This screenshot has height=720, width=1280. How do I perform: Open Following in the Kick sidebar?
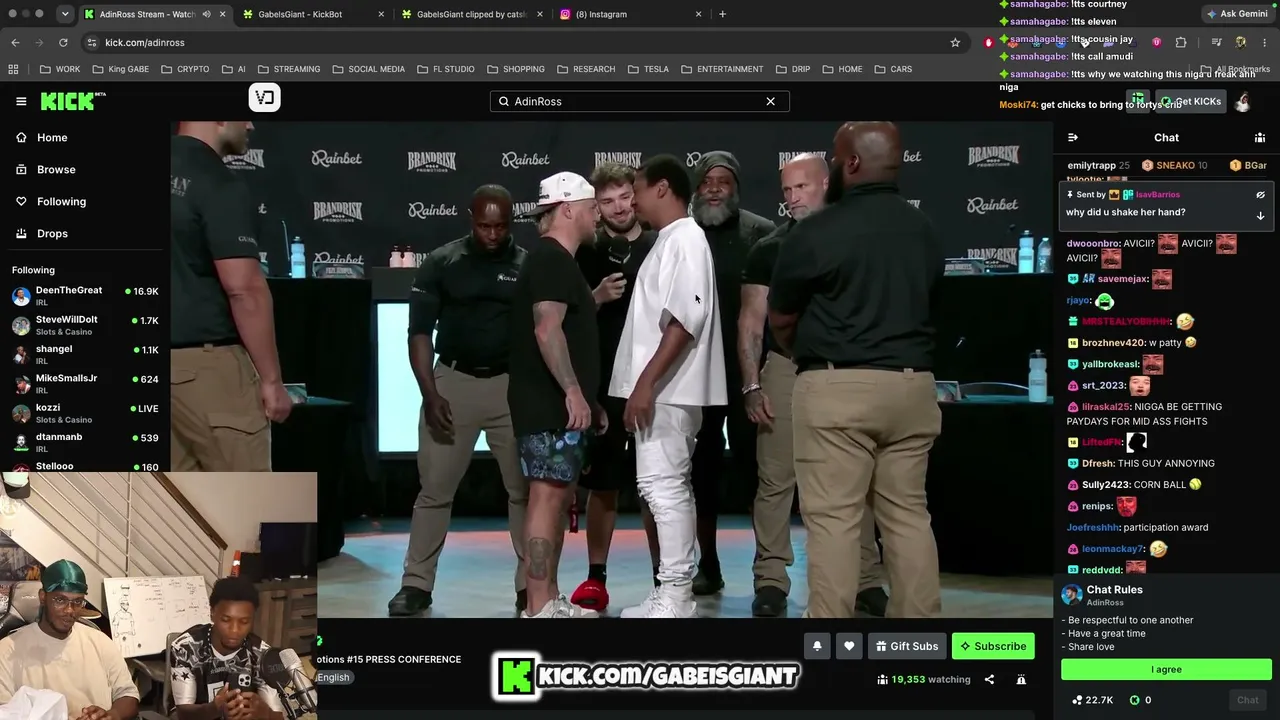tap(61, 202)
